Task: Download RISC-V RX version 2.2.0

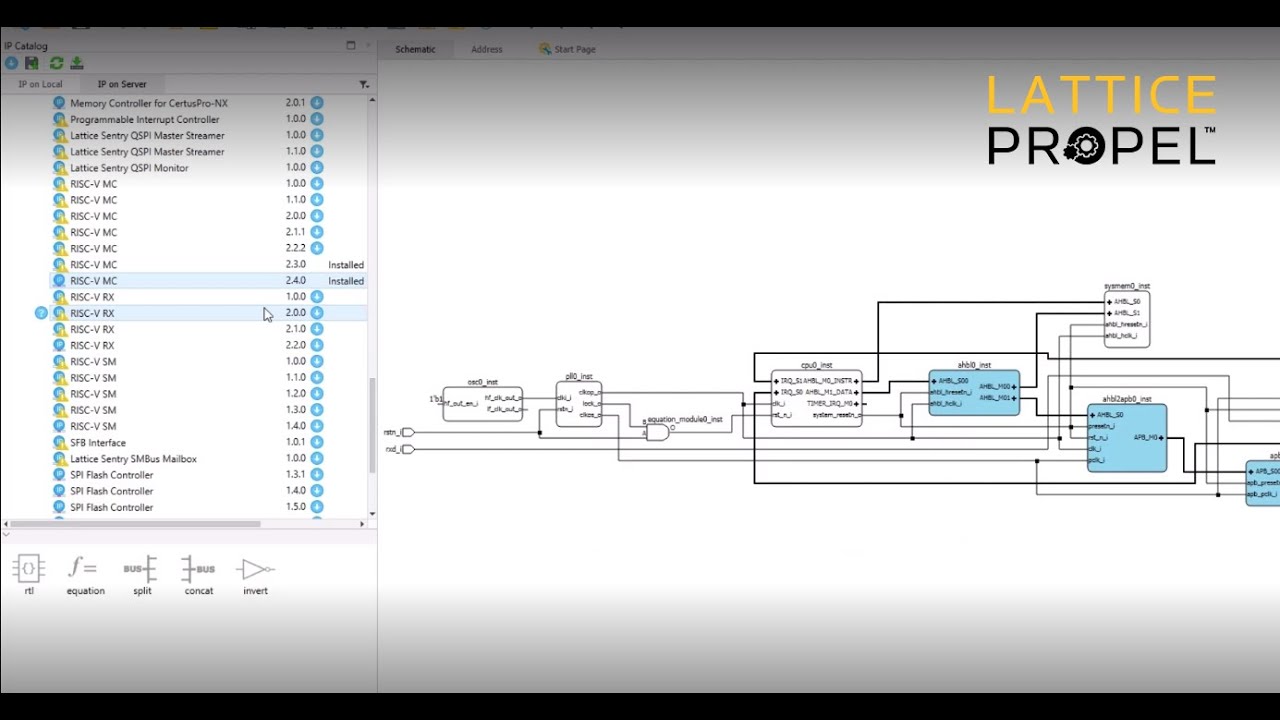Action: click(317, 344)
